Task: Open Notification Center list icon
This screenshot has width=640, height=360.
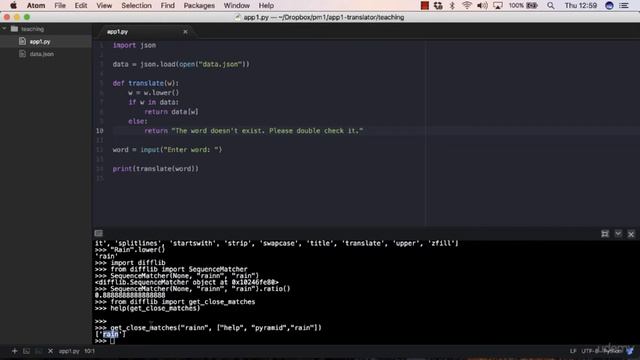Action: 624,5
